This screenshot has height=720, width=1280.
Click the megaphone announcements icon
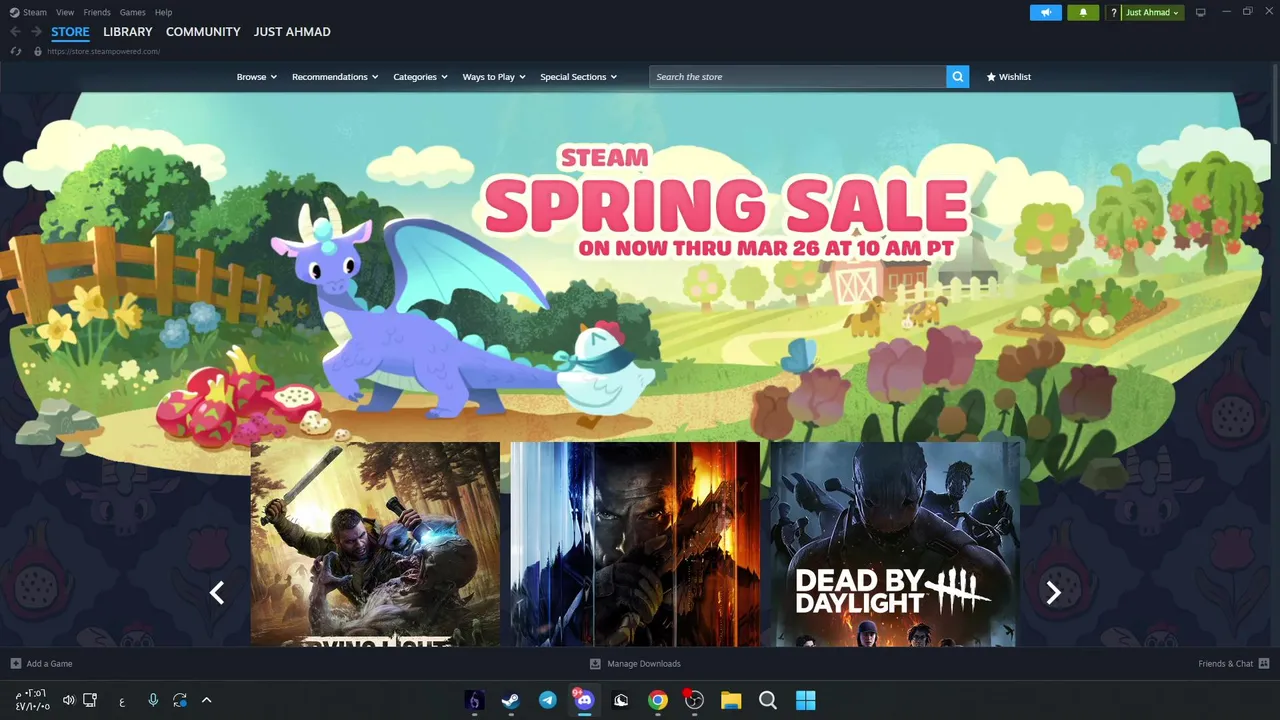tap(1045, 13)
